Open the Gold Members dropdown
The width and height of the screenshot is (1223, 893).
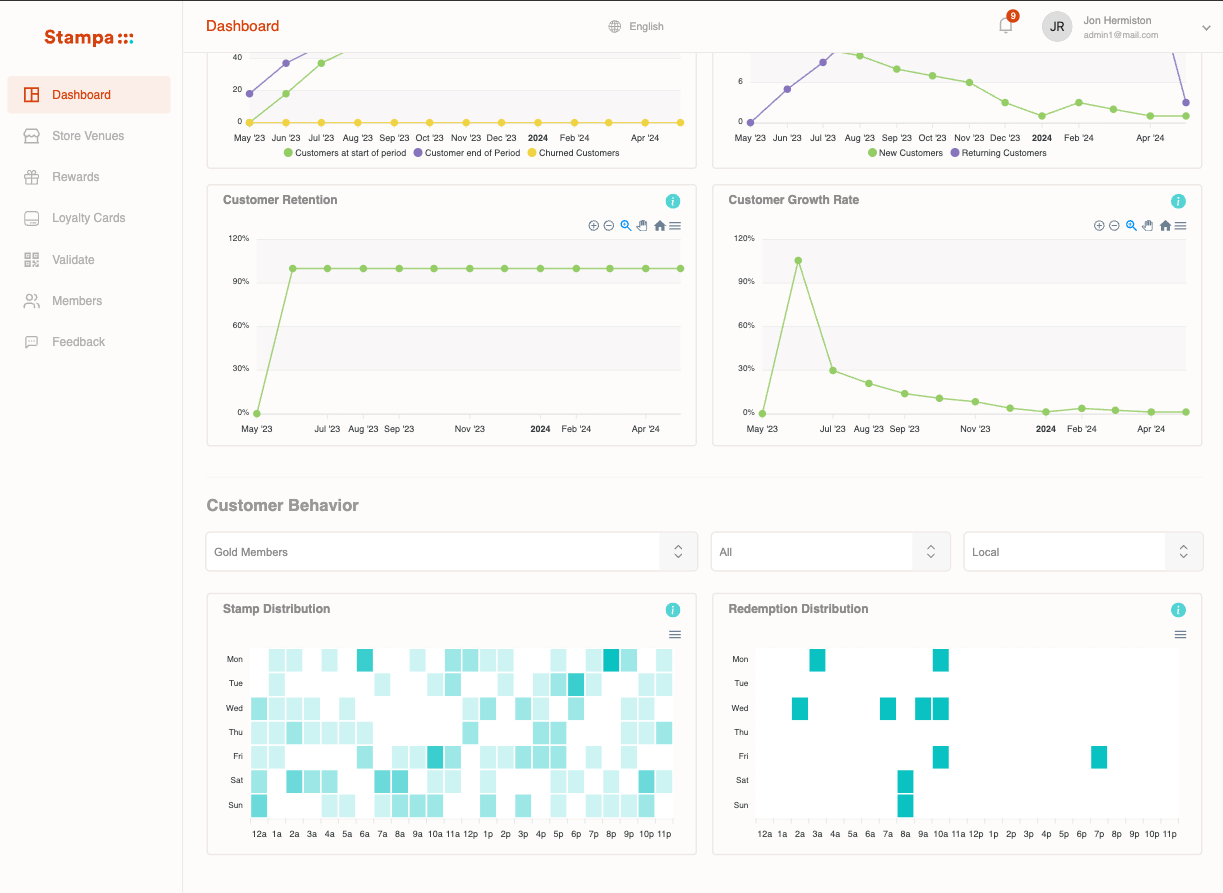[450, 551]
